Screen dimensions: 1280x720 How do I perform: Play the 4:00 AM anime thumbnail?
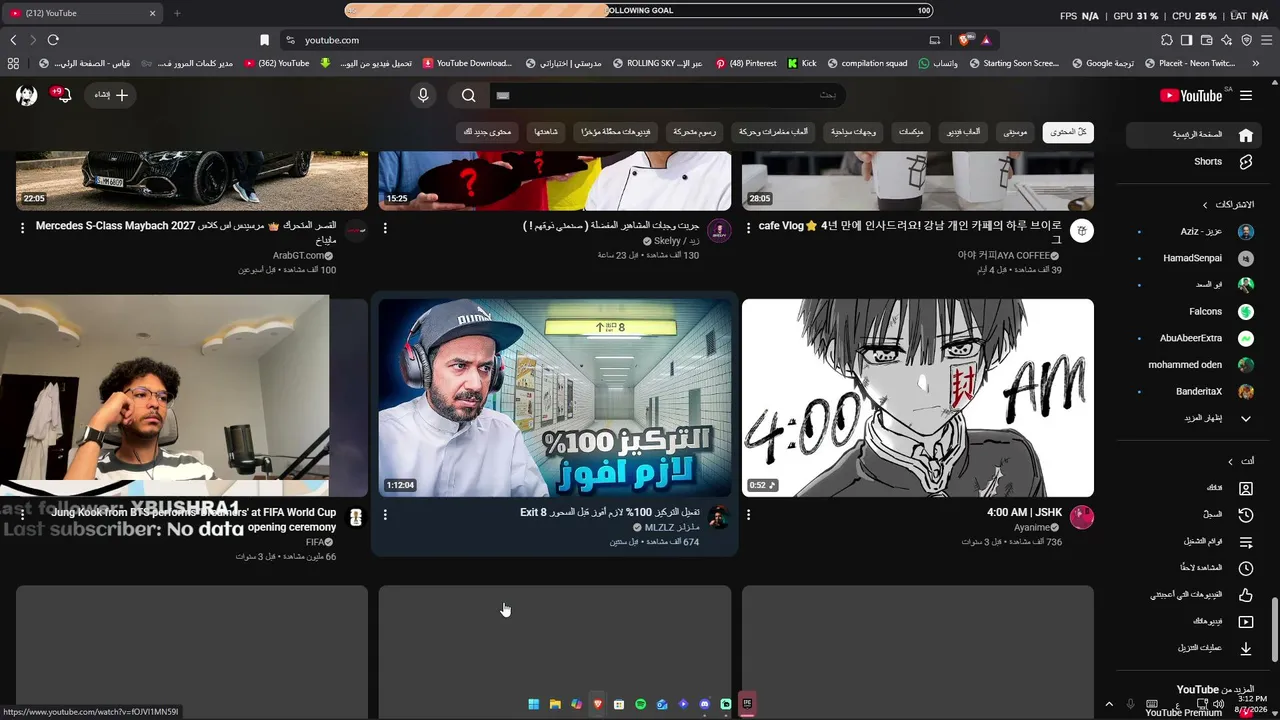[918, 398]
